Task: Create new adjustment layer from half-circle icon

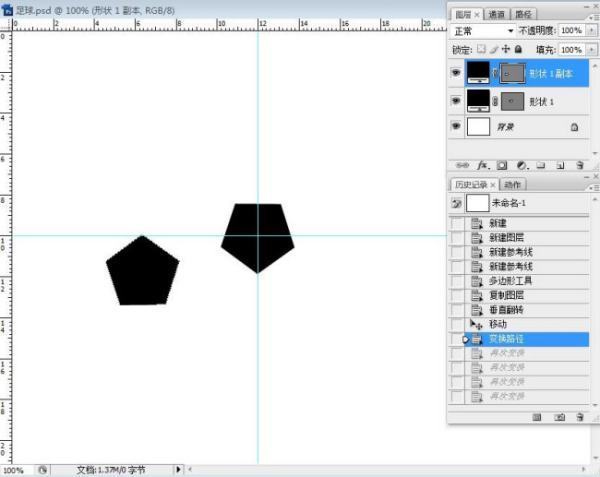Action: (x=521, y=165)
